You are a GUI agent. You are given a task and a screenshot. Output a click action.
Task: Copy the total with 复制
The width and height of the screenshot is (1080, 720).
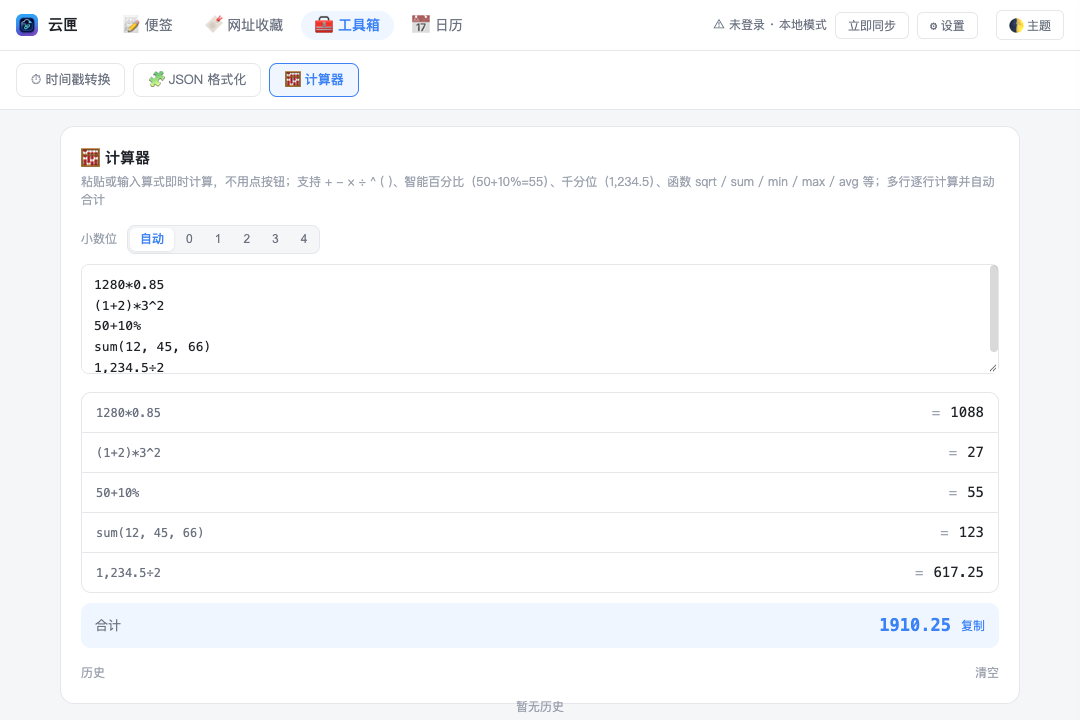click(973, 626)
